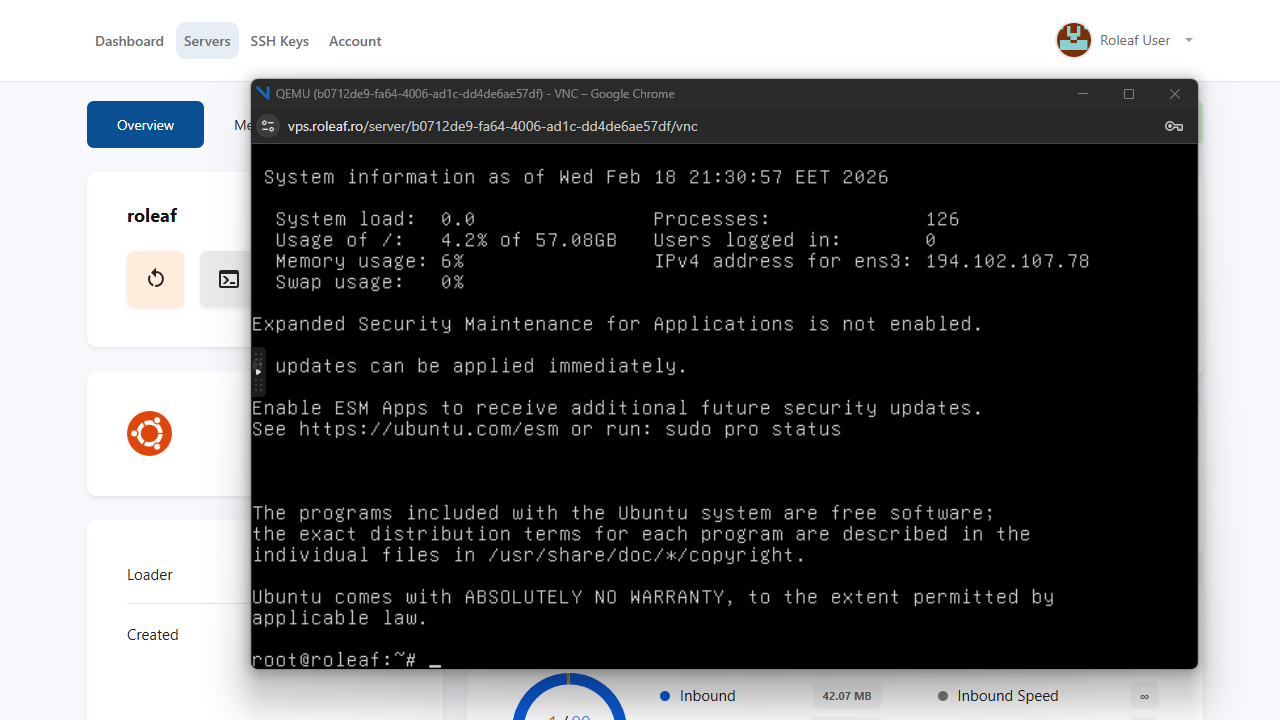Click the Roleaf User avatar image

coord(1073,41)
